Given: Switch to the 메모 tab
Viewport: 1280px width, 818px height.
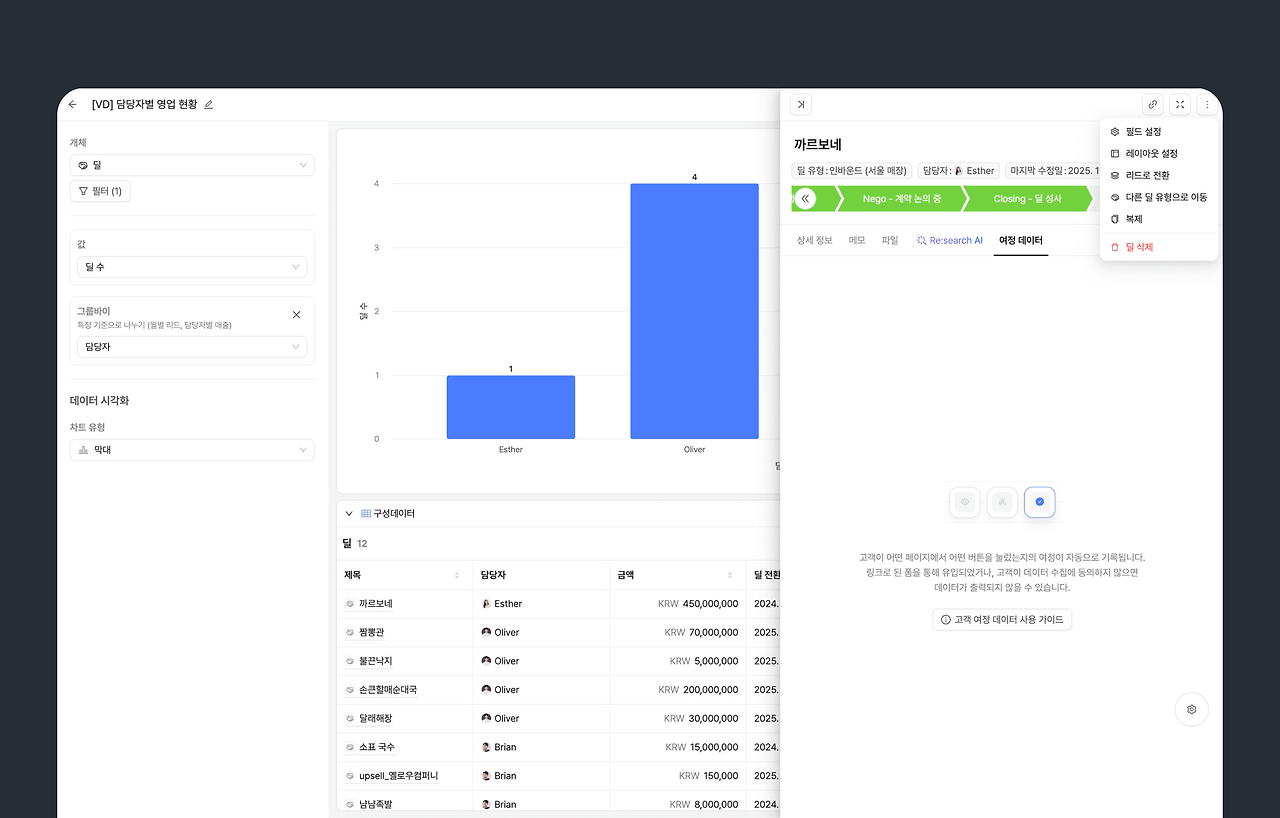Looking at the screenshot, I should pos(857,240).
